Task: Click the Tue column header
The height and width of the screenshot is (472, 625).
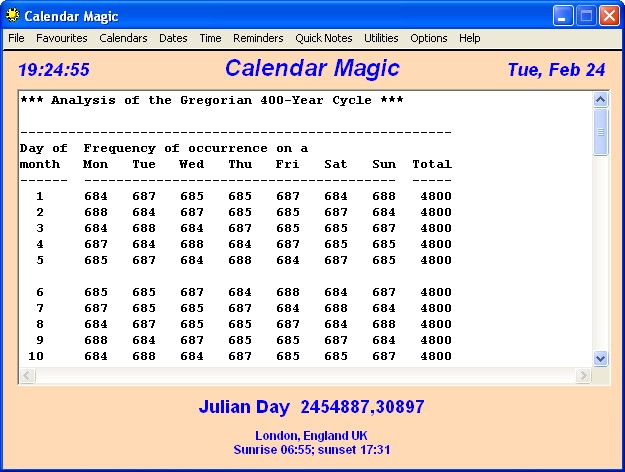Action: tap(144, 164)
